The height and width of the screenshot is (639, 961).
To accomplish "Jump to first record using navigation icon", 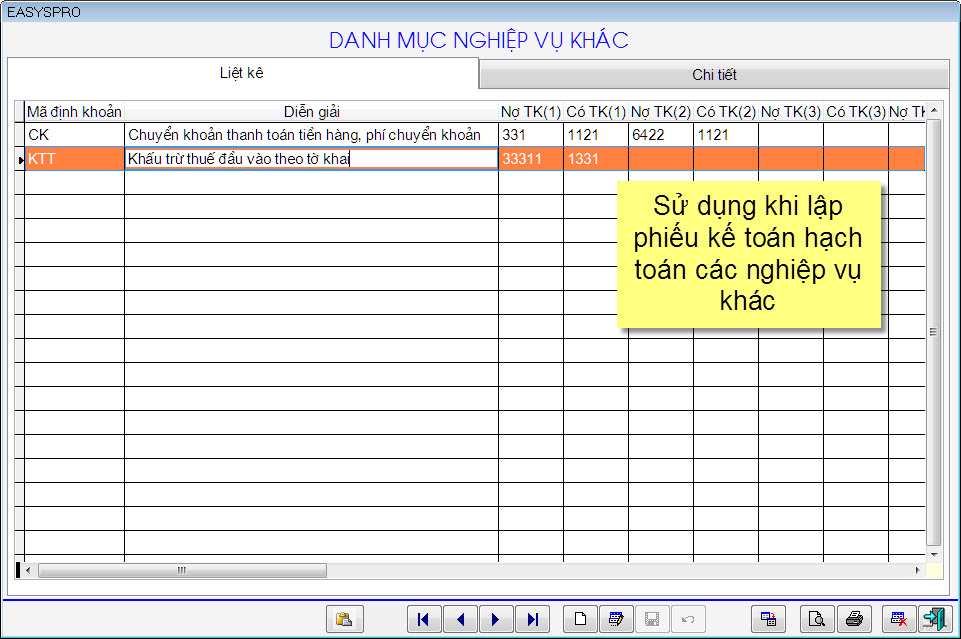I will [x=424, y=620].
